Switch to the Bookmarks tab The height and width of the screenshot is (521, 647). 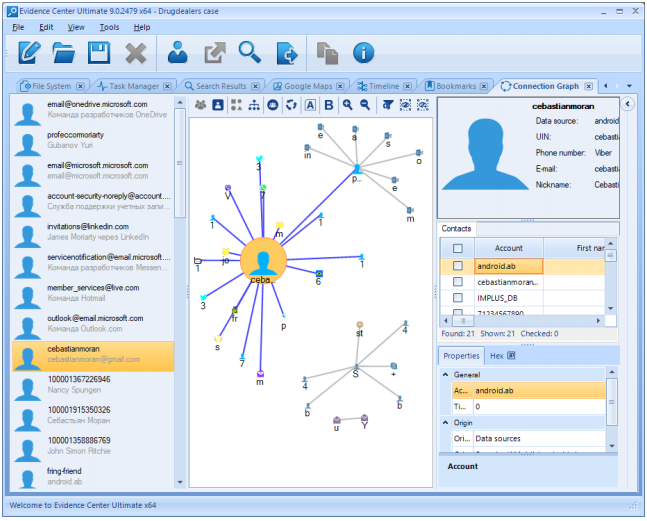coord(456,86)
